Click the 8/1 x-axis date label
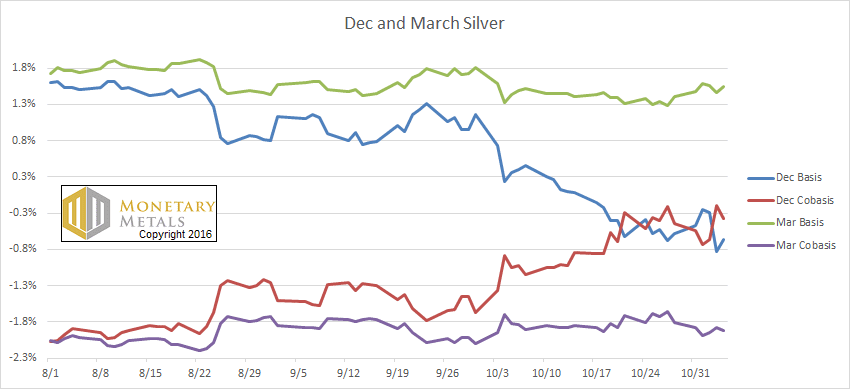This screenshot has height=389, width=850. 48,373
